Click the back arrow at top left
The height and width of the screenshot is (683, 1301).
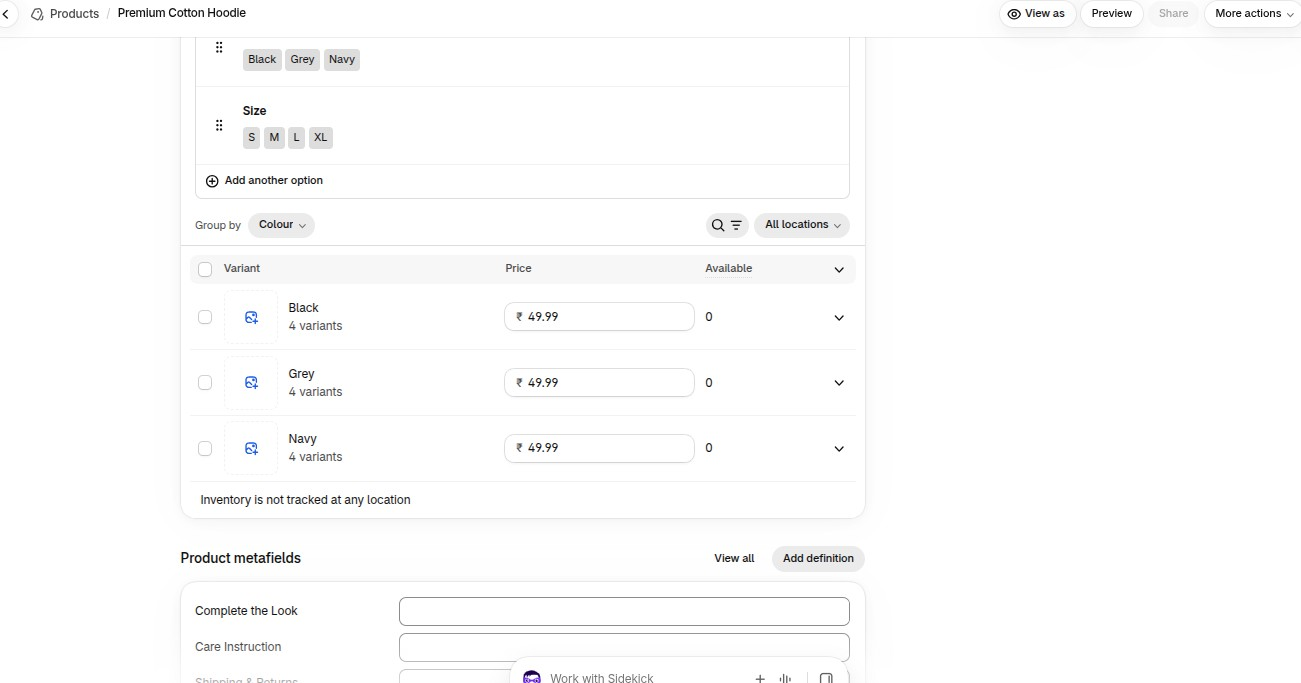coord(6,14)
